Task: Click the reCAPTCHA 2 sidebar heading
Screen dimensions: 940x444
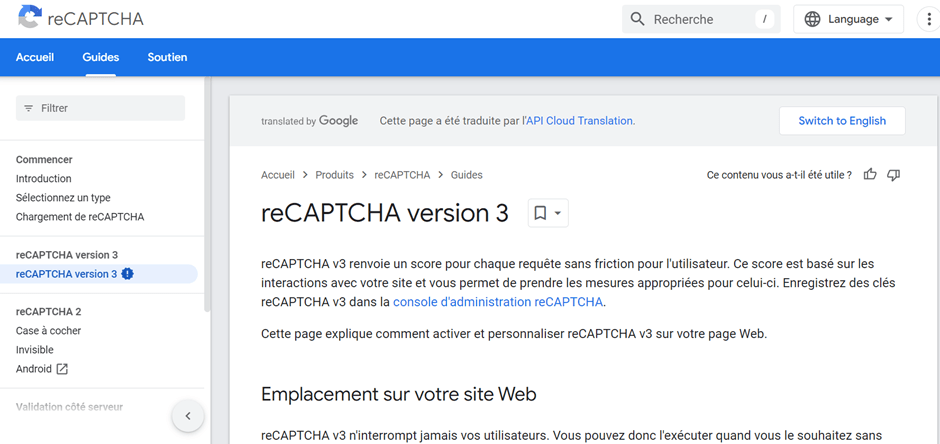Action: 49,312
